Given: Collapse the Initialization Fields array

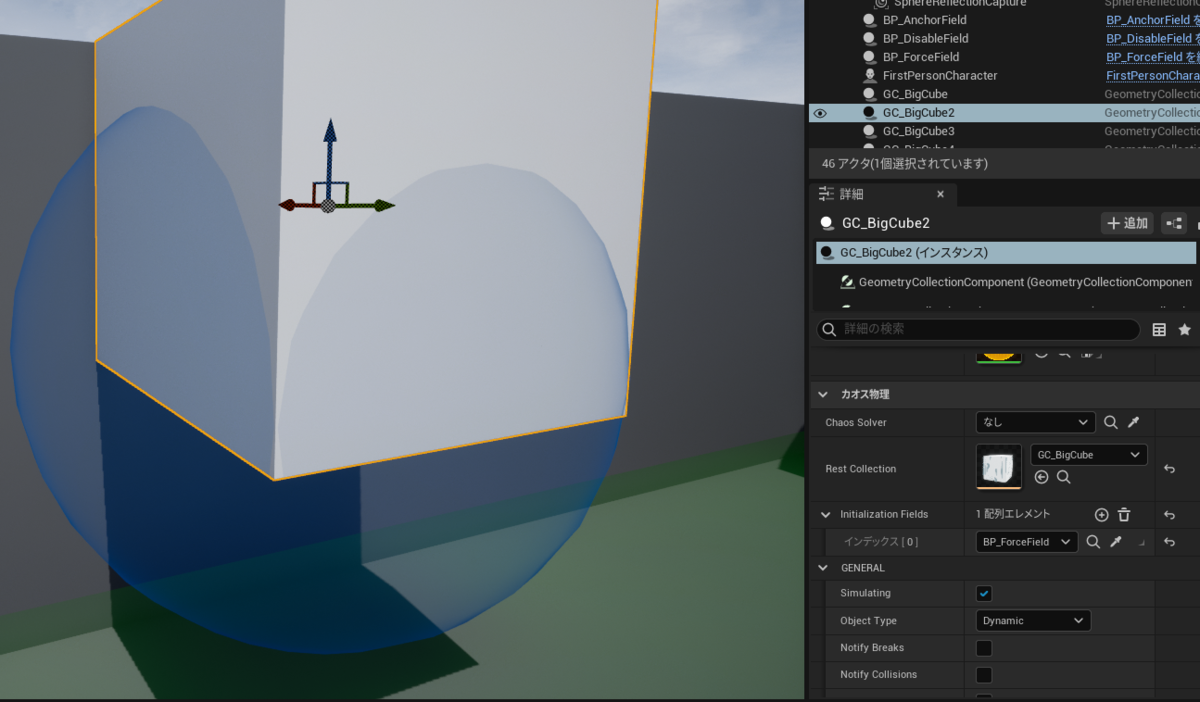Looking at the screenshot, I should pyautogui.click(x=825, y=515).
